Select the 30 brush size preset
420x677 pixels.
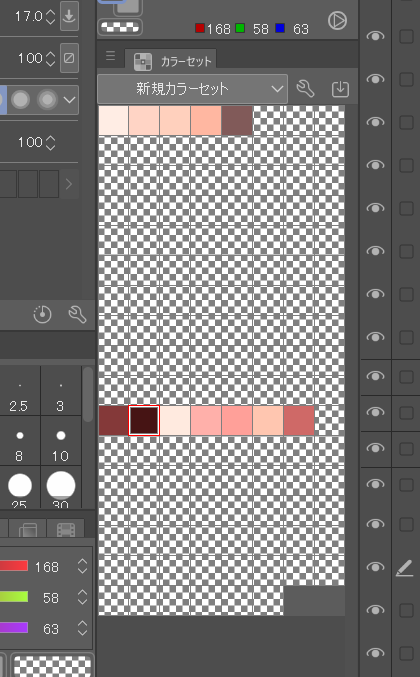60,489
